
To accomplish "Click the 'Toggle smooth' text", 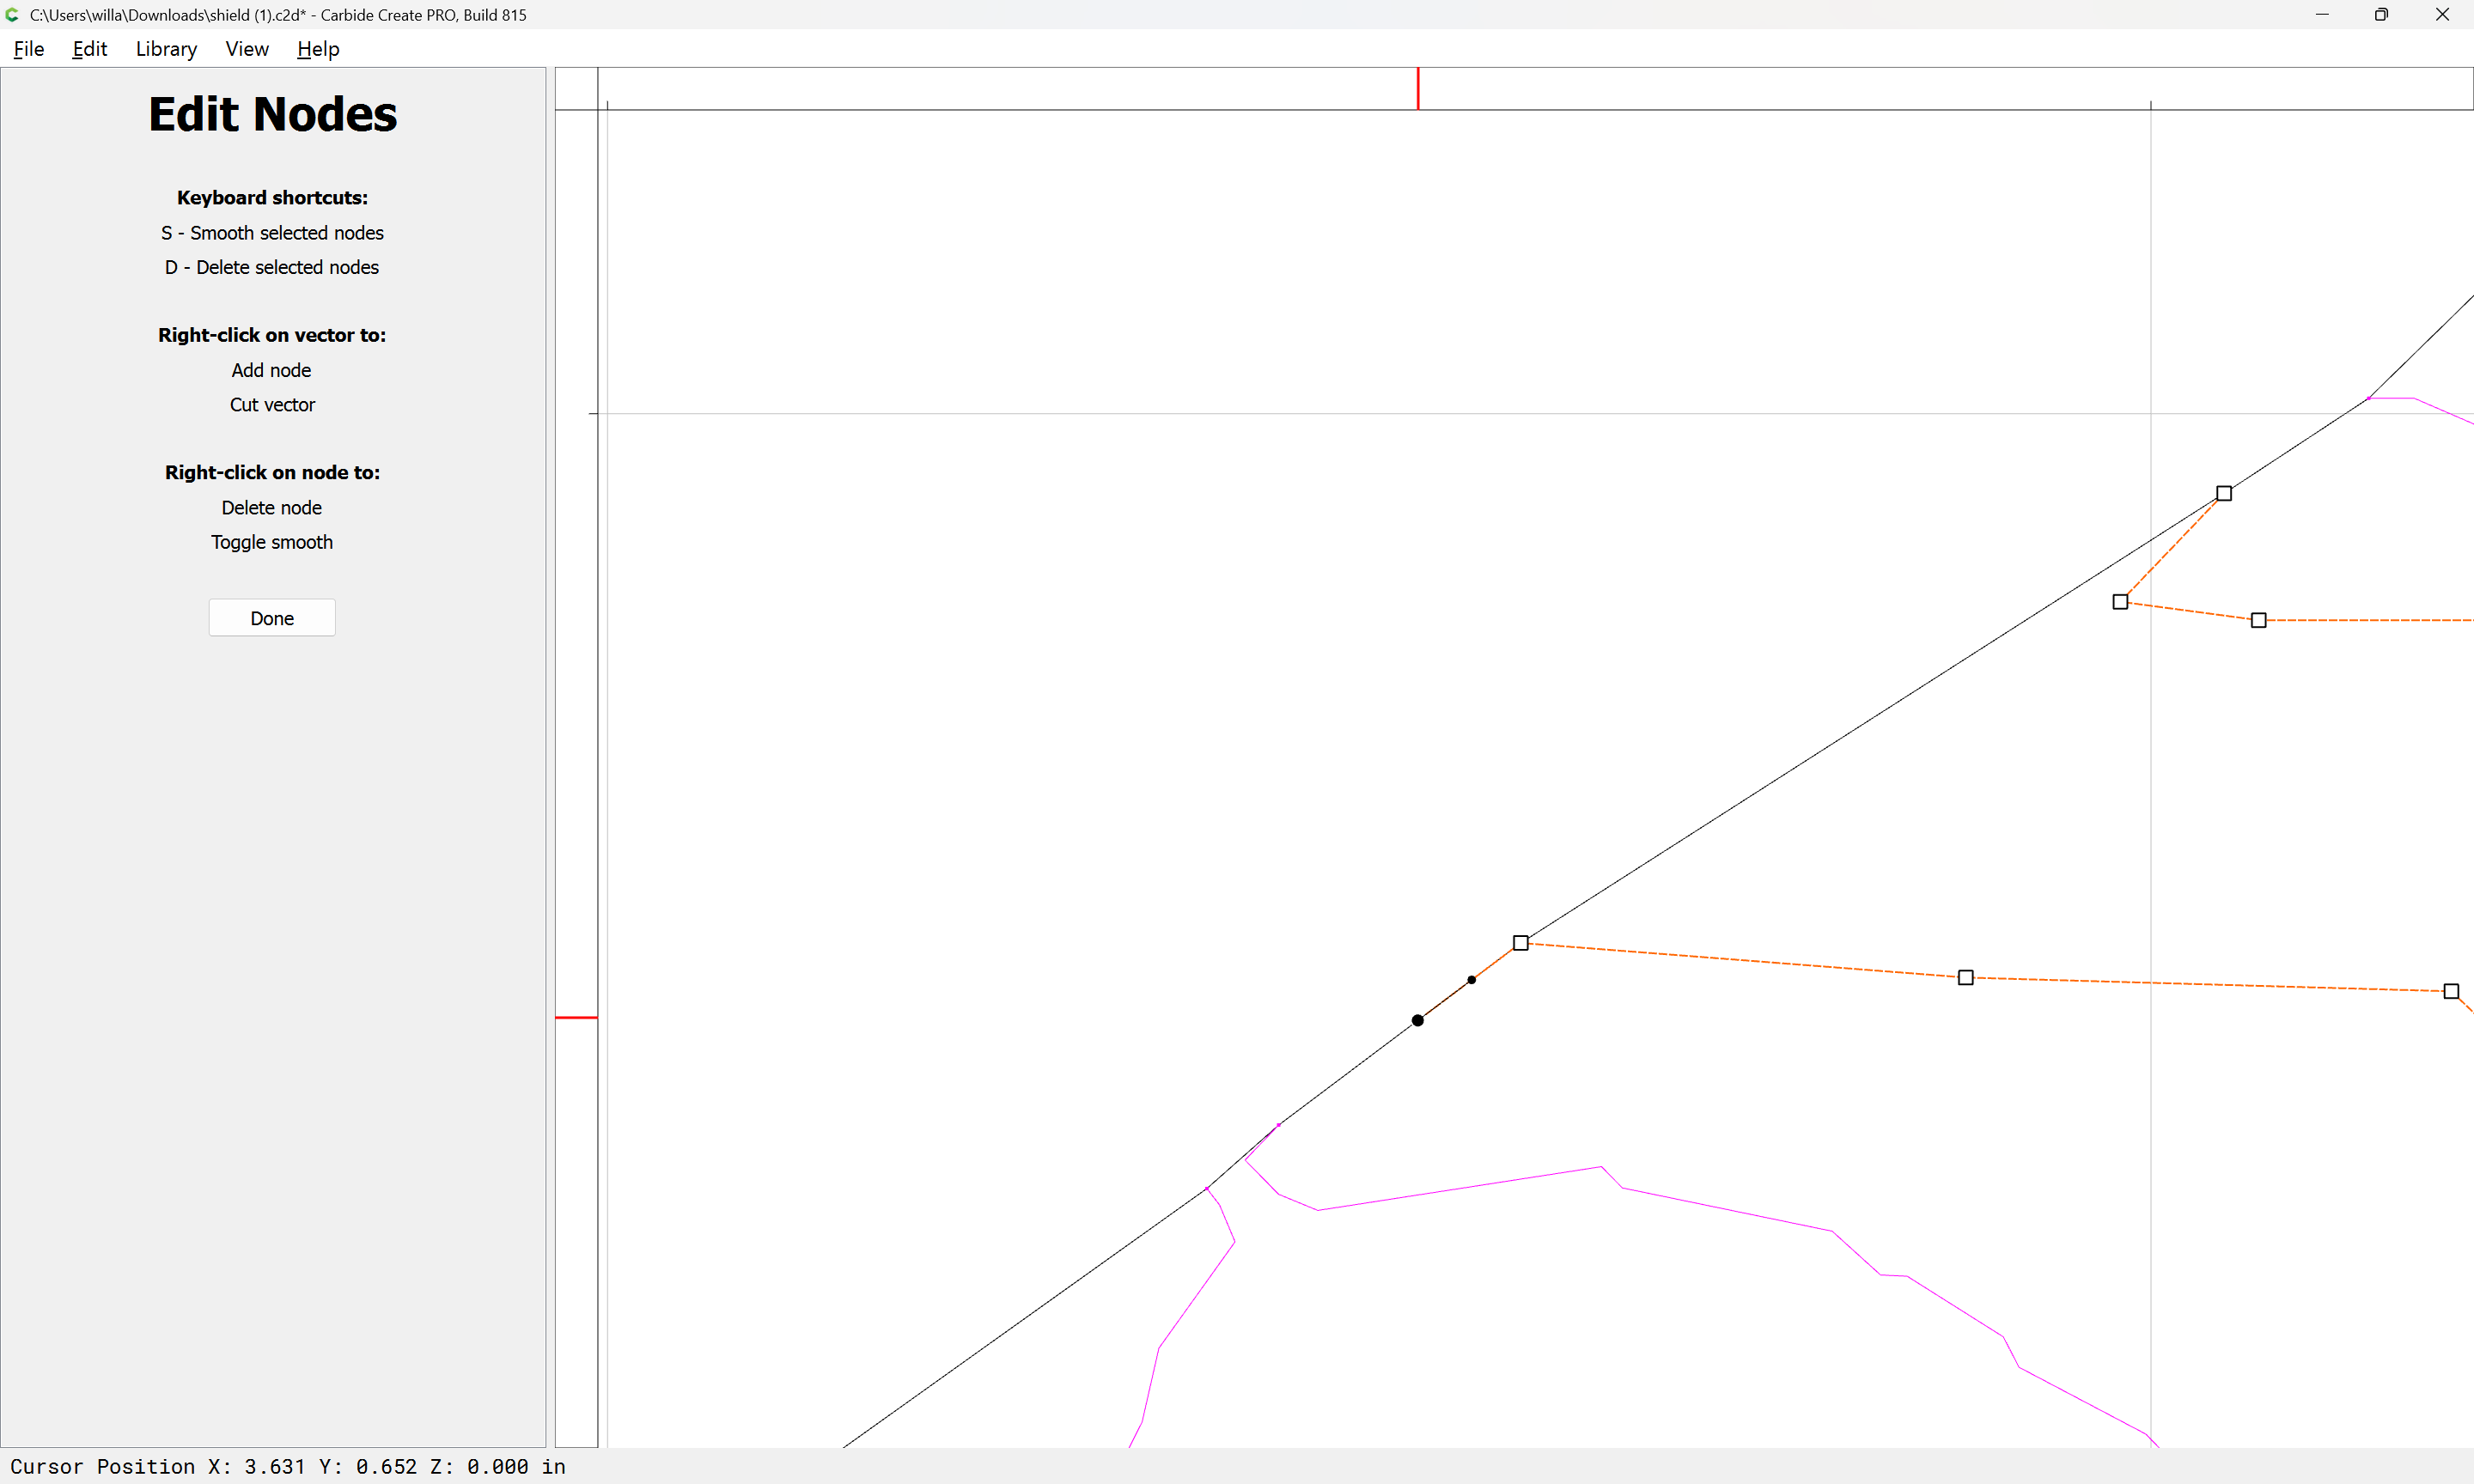I will pos(272,542).
